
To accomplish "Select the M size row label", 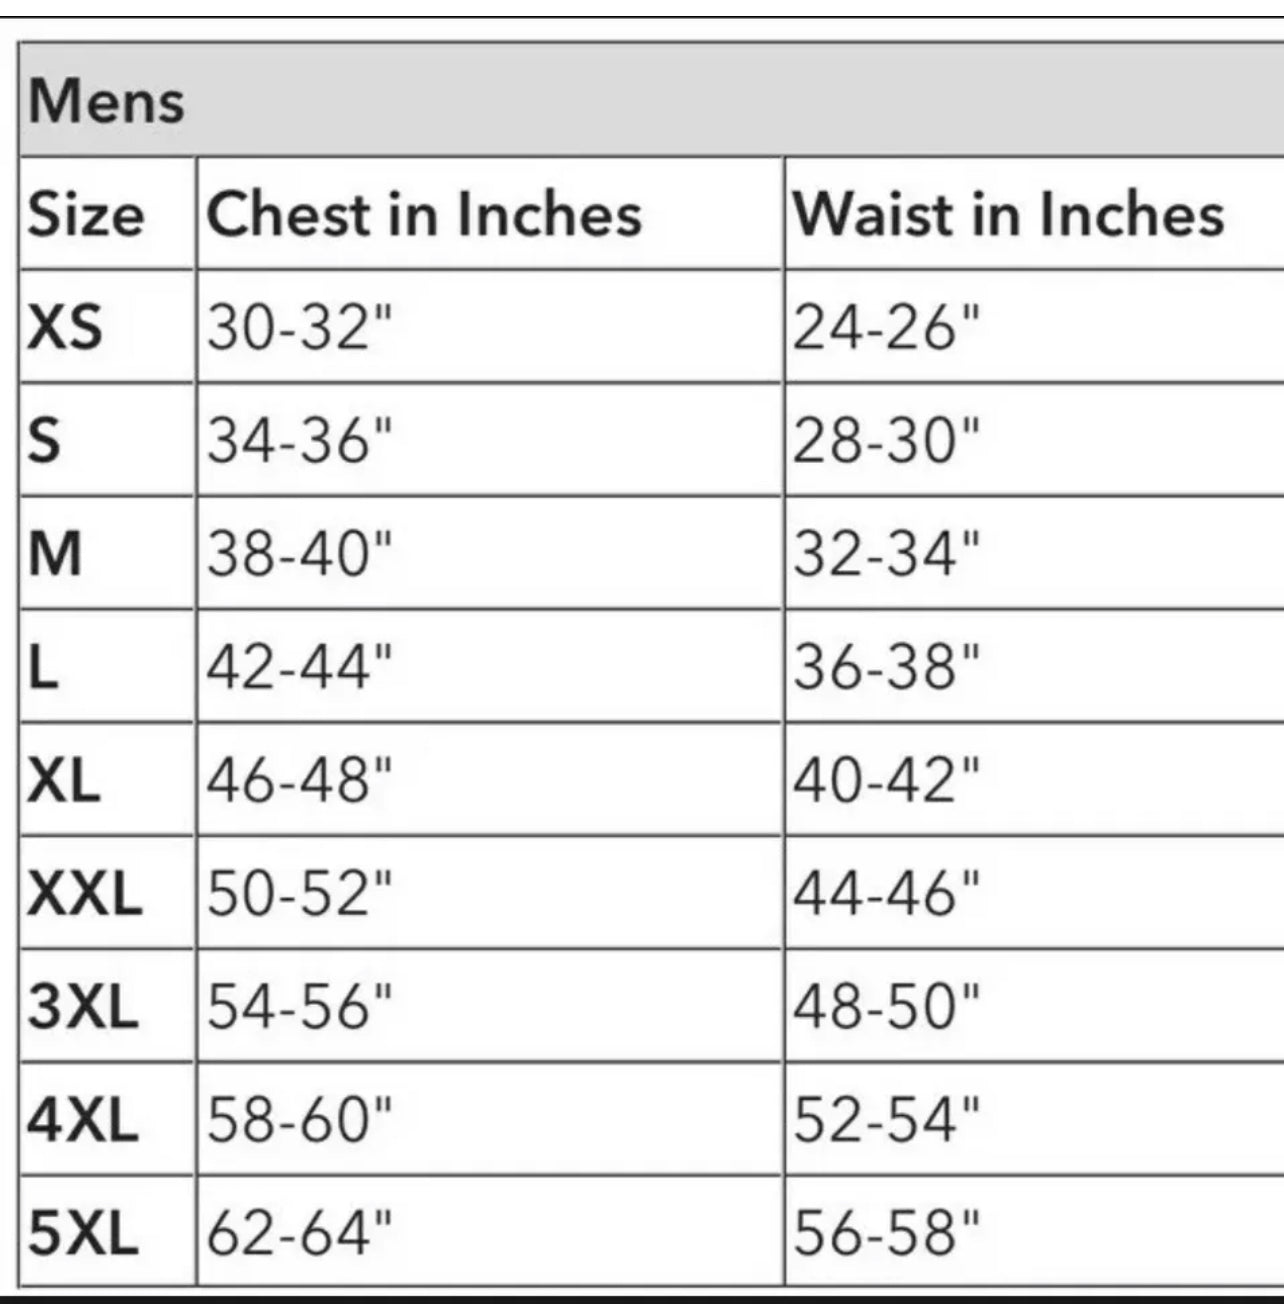I will coord(56,553).
